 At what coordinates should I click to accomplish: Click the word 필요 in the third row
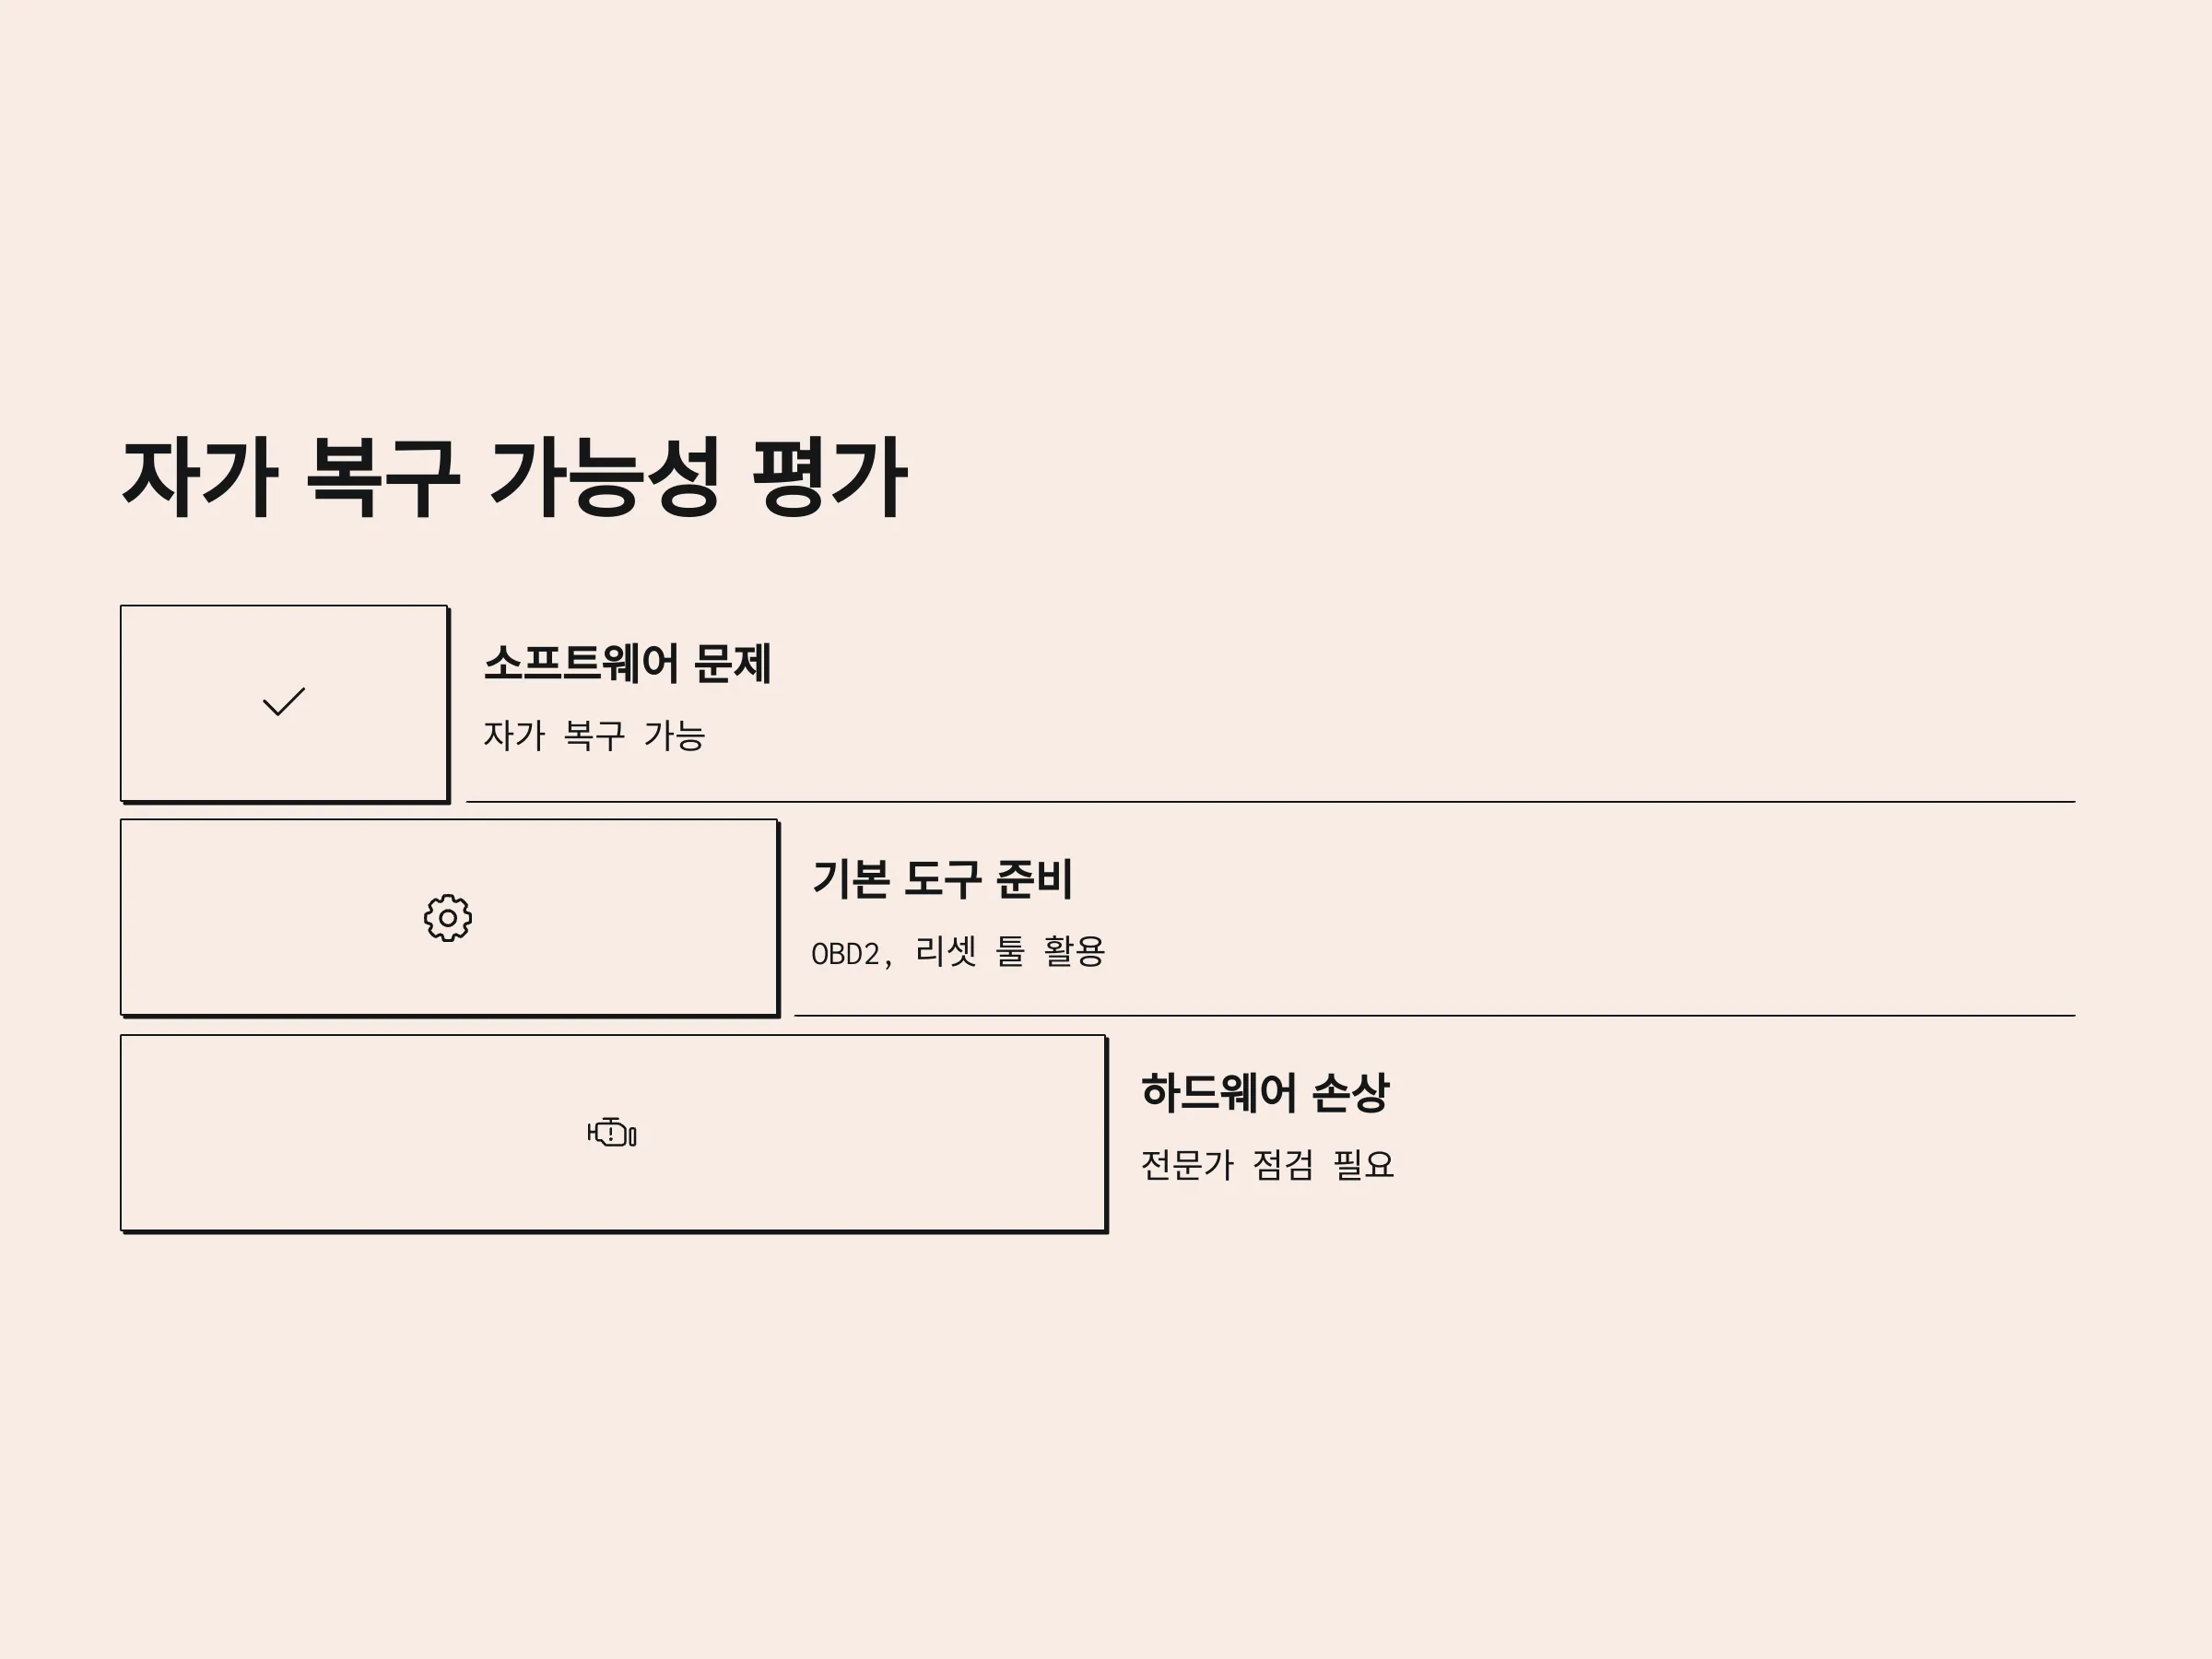[1363, 1164]
